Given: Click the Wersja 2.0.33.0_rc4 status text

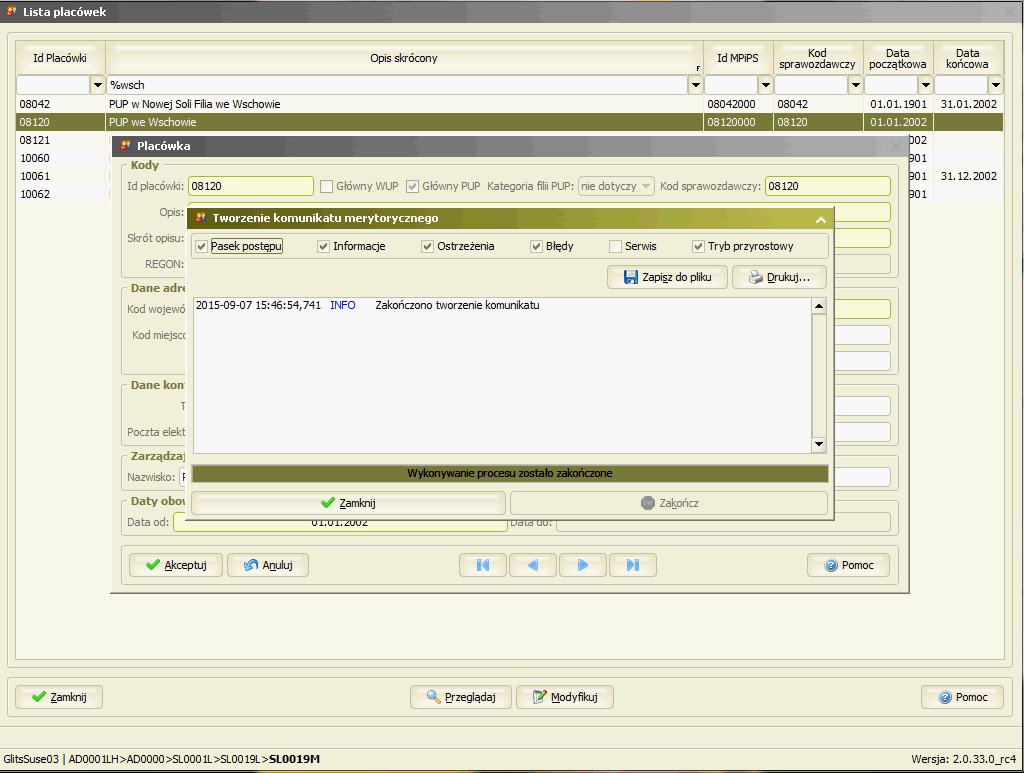Looking at the screenshot, I should 964,759.
